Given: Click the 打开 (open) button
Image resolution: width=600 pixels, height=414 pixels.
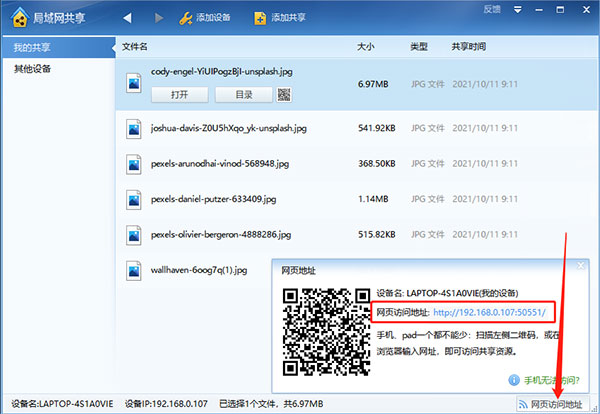Looking at the screenshot, I should (x=179, y=94).
